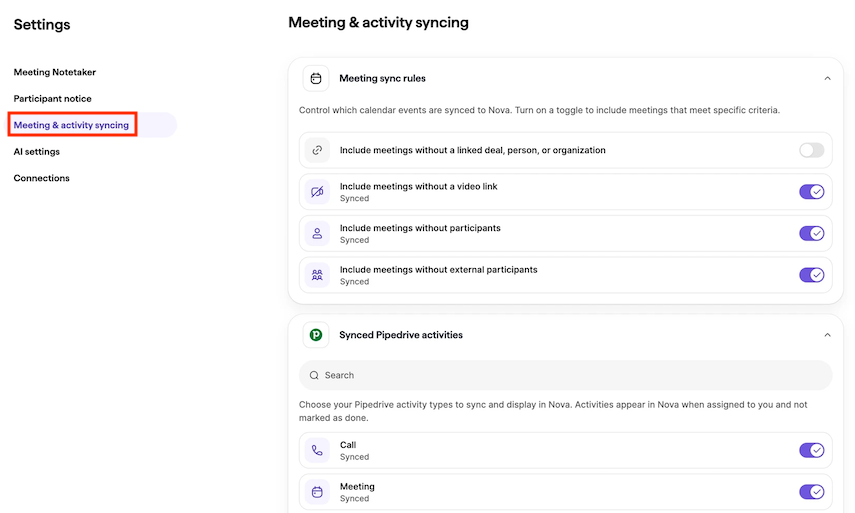Screen dimensions: 855x513
Task: Focus the Pipedrive activities search field
Action: click(x=565, y=375)
